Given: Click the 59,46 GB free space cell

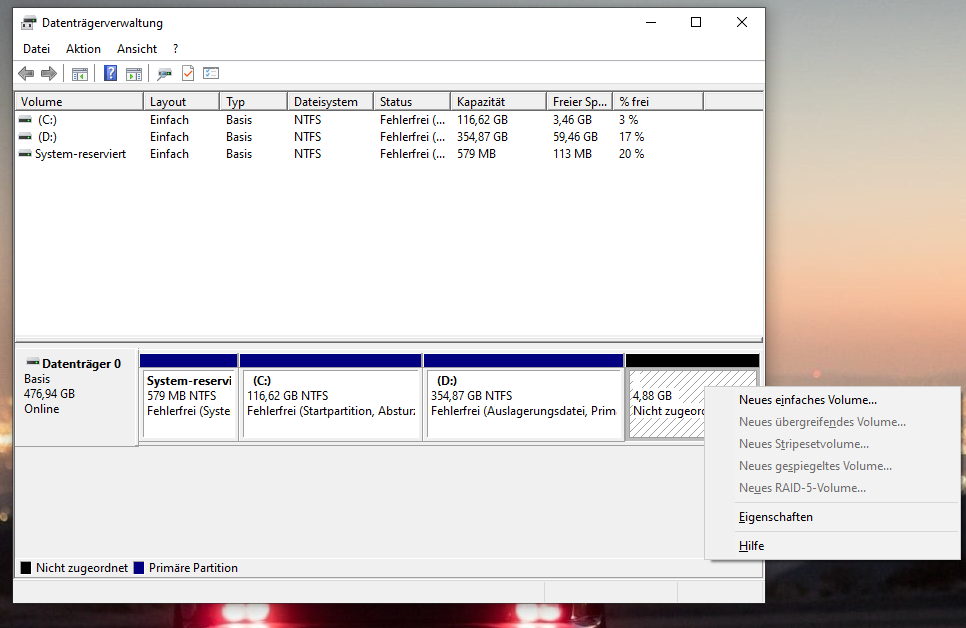Looking at the screenshot, I should tap(575, 137).
